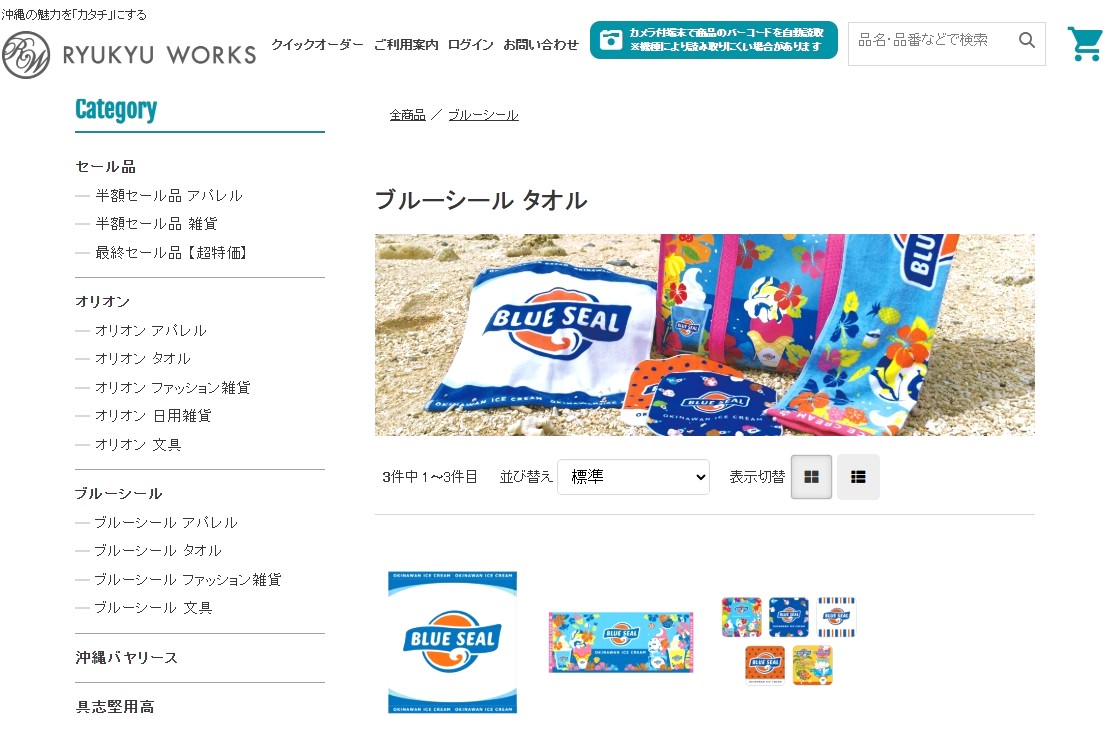Screen dimensions: 1114x731
Task: Click the search magnifier icon
Action: pos(1026,40)
